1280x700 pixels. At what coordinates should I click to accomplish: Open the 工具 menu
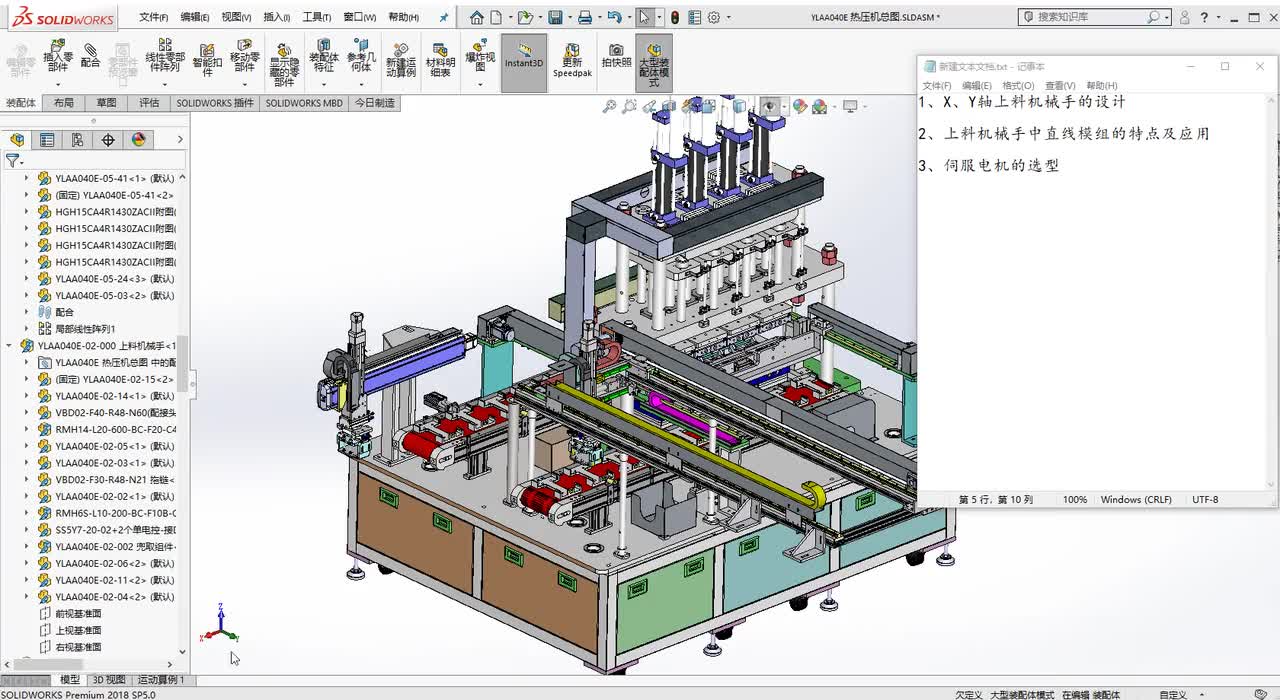(317, 17)
